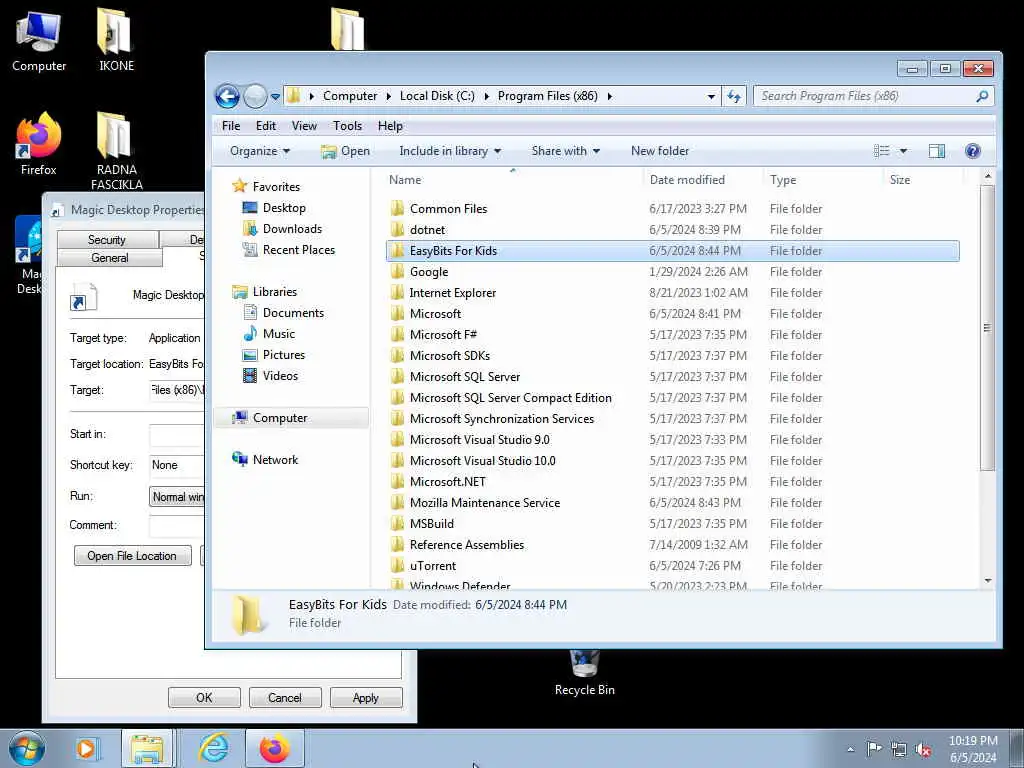Open the Edit menu

pyautogui.click(x=265, y=126)
